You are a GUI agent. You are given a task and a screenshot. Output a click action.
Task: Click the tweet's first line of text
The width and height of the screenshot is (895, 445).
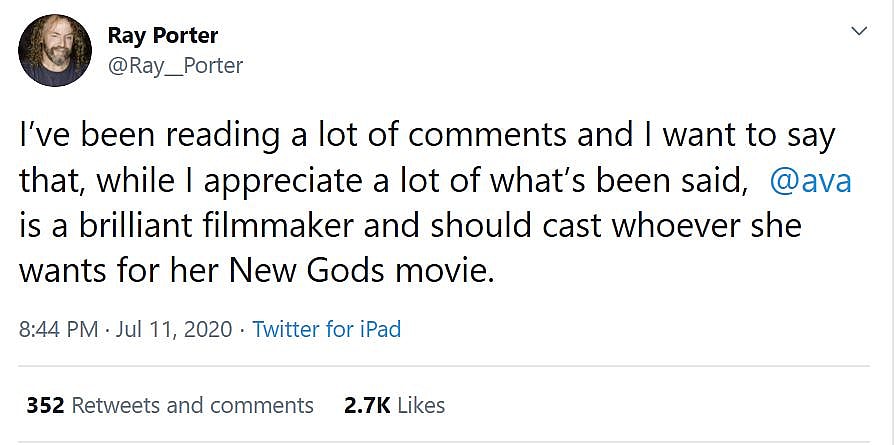(x=426, y=135)
